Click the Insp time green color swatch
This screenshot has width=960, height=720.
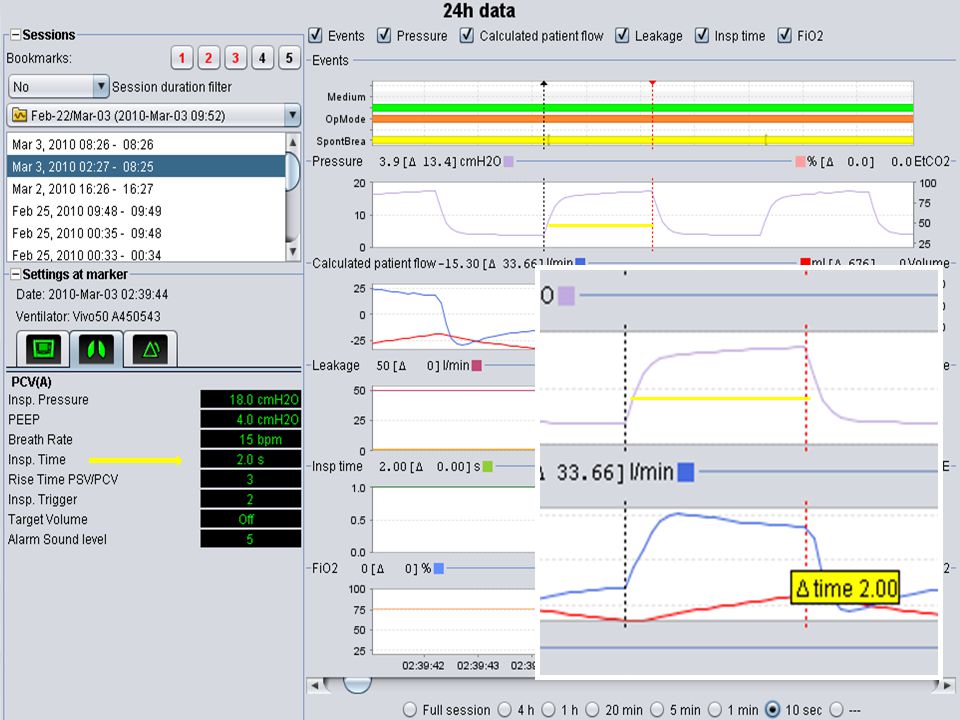(487, 467)
